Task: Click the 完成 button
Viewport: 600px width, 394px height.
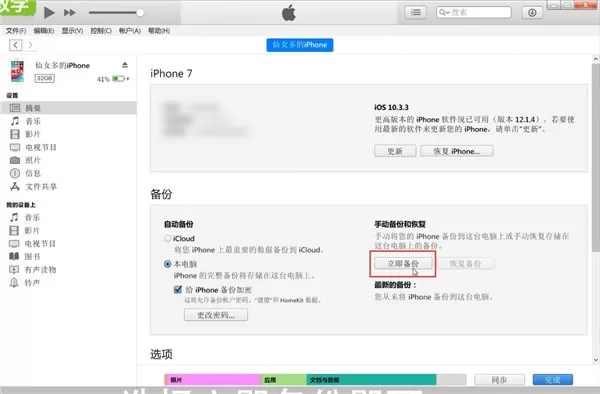Action: [x=553, y=379]
